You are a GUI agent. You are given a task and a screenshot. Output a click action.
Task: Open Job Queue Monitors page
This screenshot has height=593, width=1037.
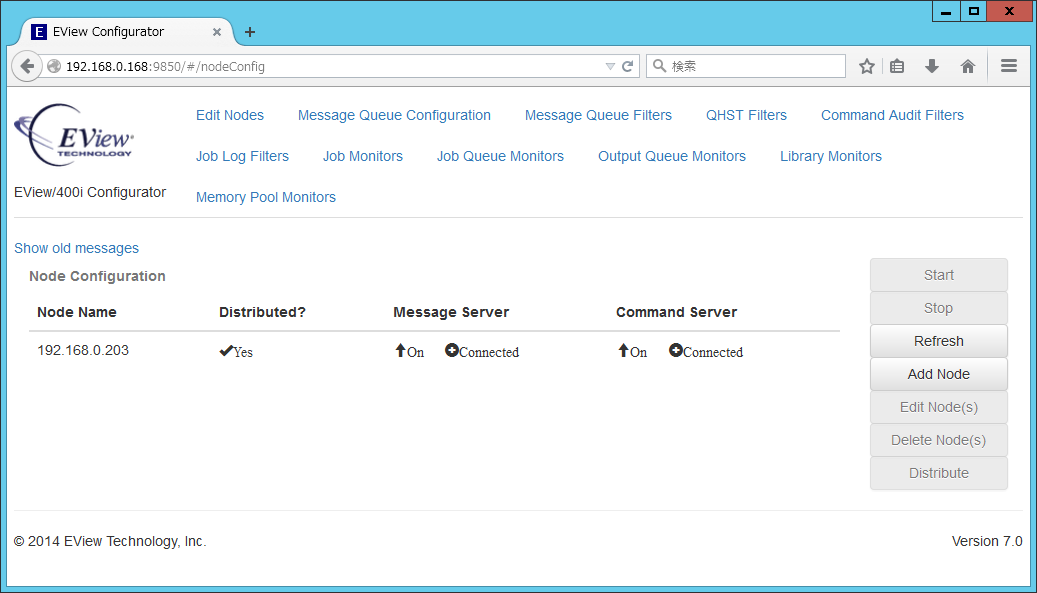(500, 156)
